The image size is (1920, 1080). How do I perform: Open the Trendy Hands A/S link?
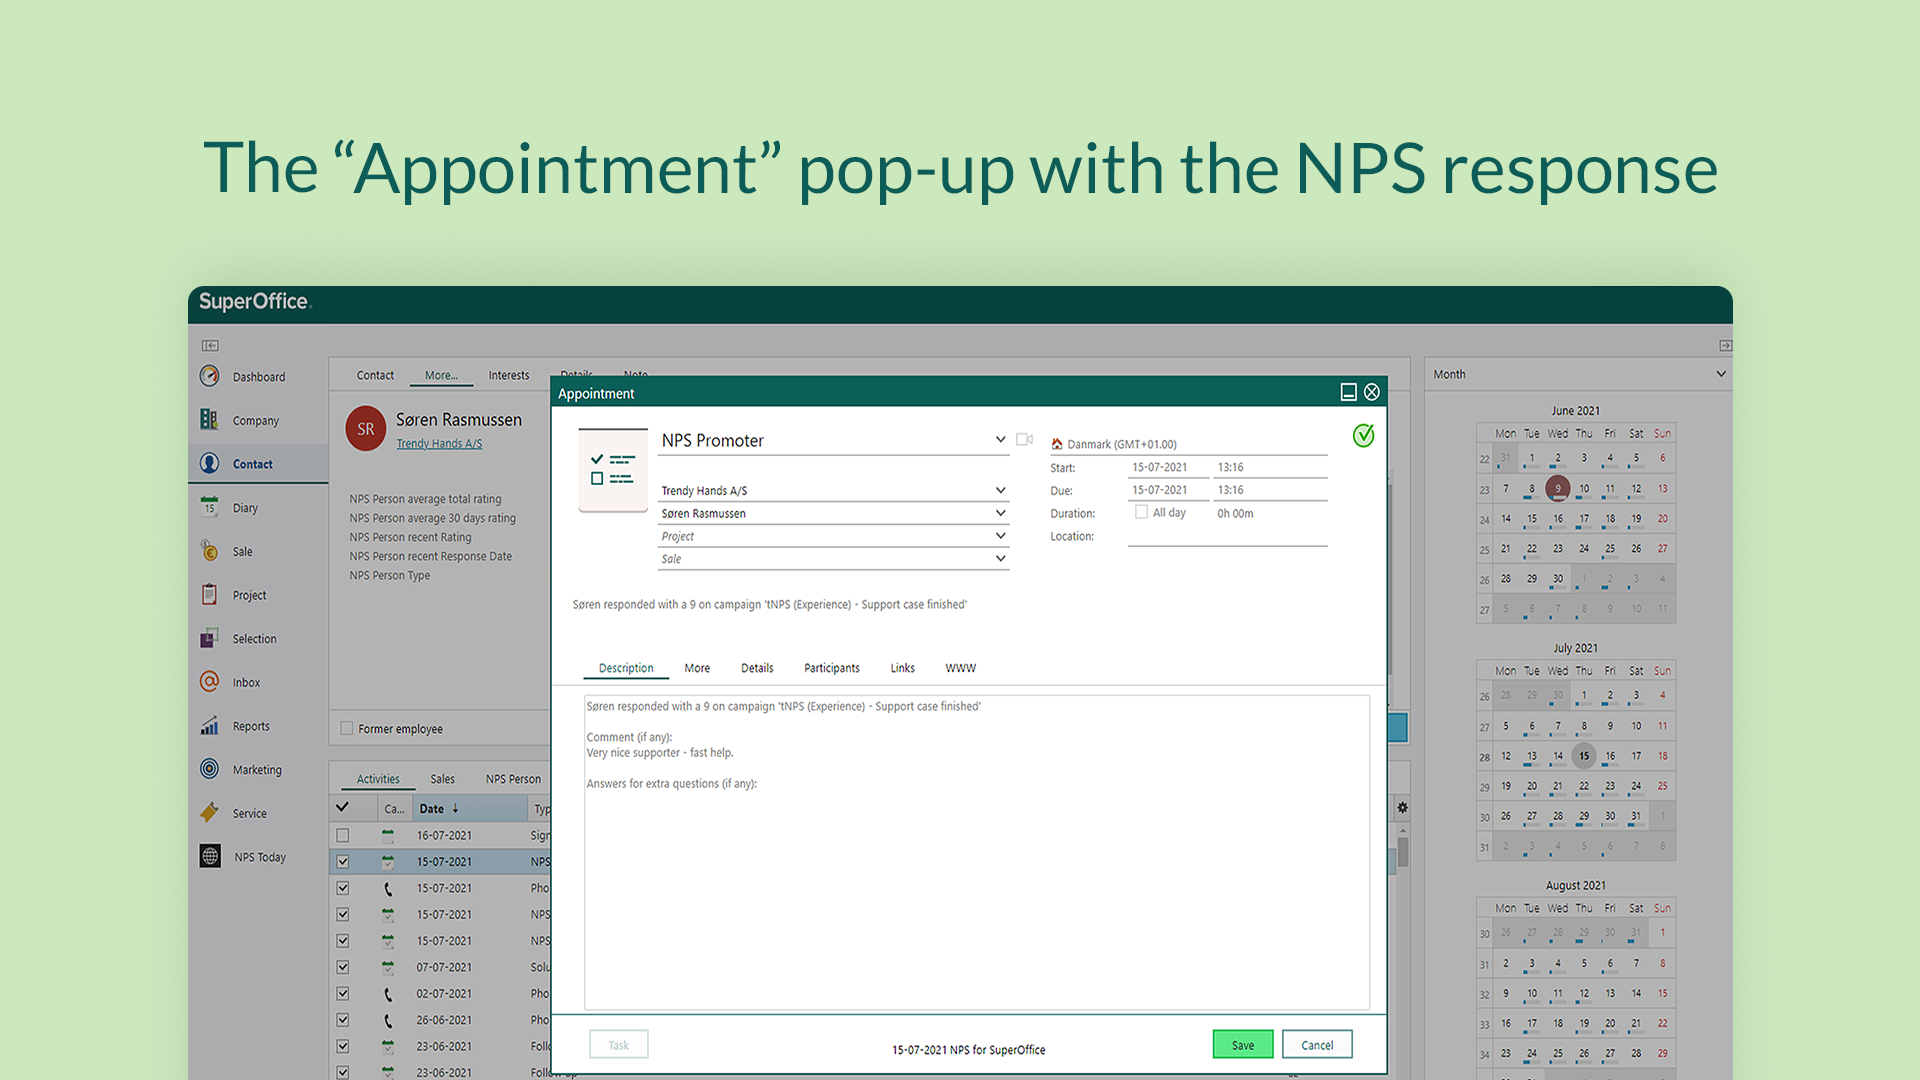439,444
